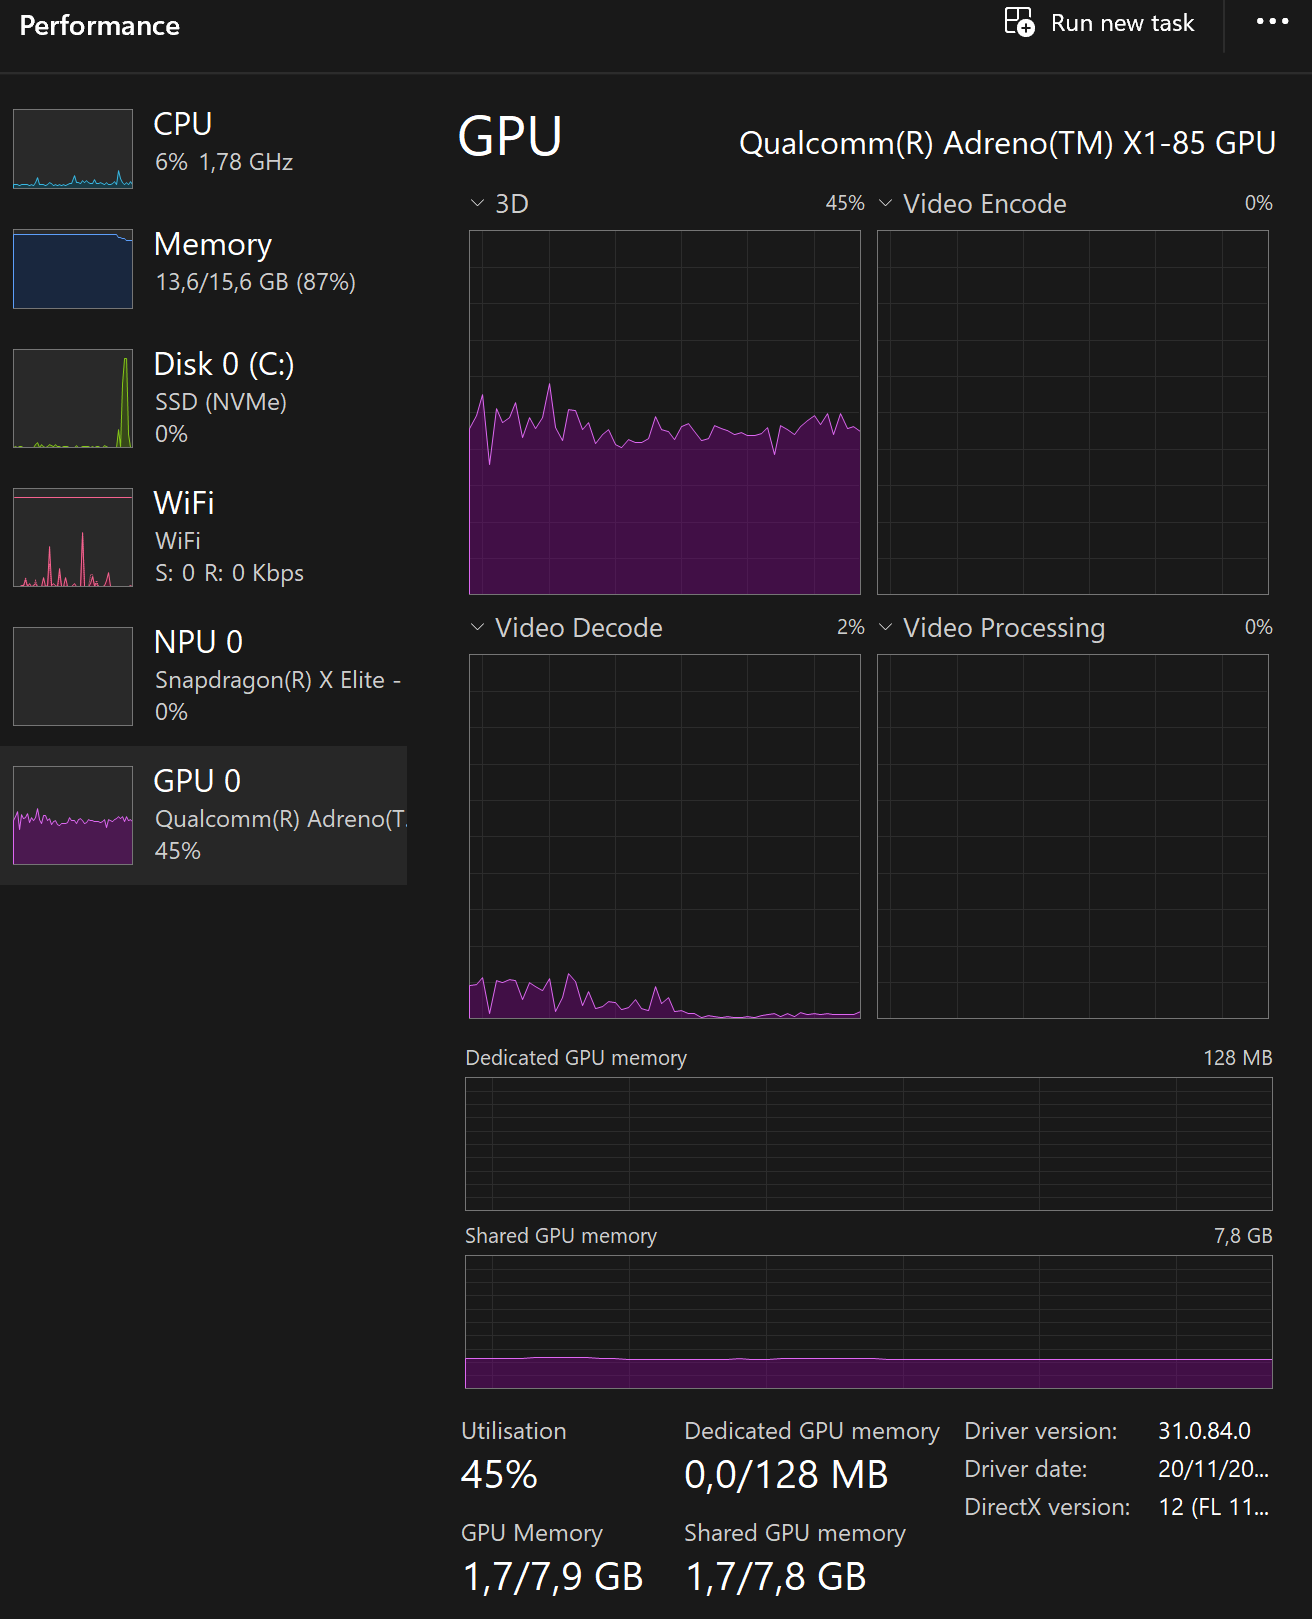Switch to the WiFi performance item
Image resolution: width=1312 pixels, height=1619 pixels.
[x=184, y=503]
